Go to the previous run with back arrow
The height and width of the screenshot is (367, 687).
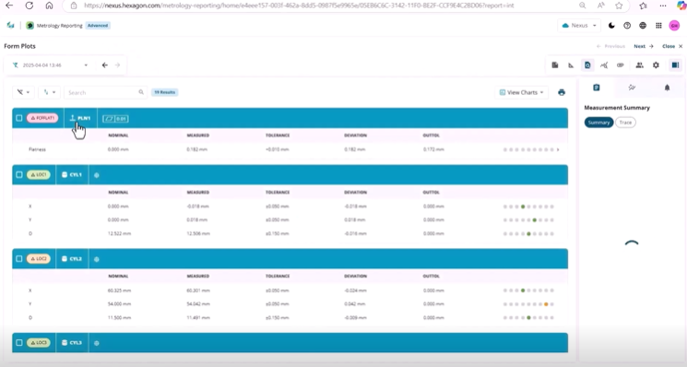pyautogui.click(x=105, y=65)
